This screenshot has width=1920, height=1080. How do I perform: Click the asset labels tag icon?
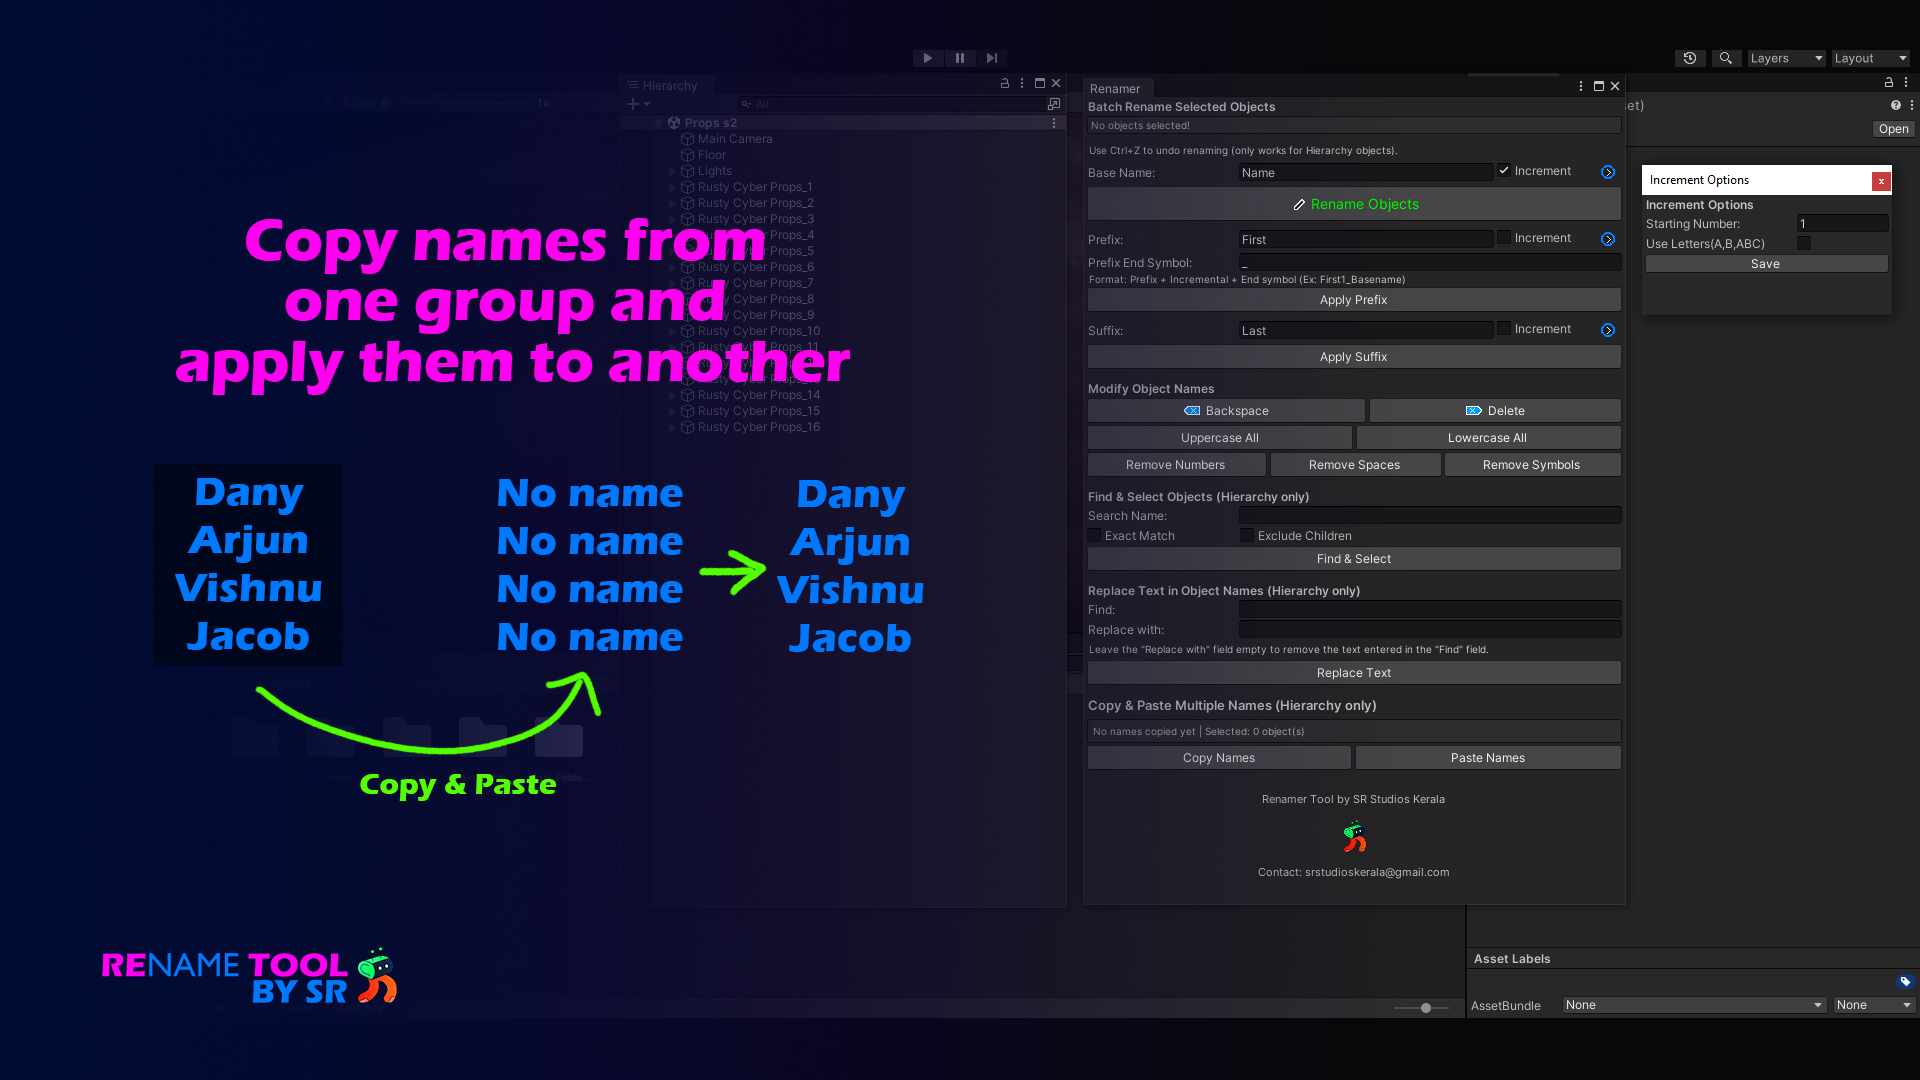[x=1905, y=982]
